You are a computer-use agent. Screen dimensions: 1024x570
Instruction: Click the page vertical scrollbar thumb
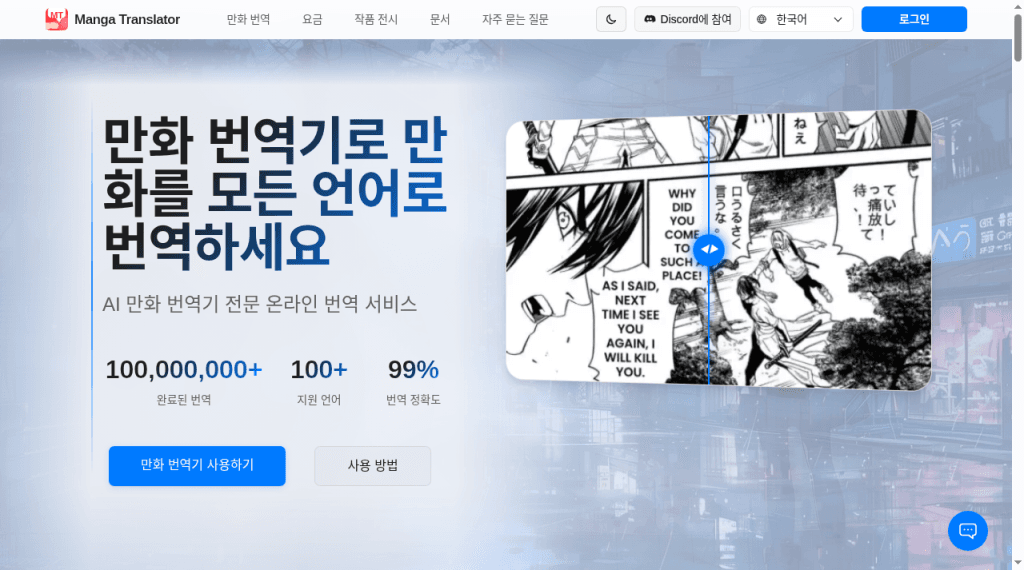(1017, 38)
